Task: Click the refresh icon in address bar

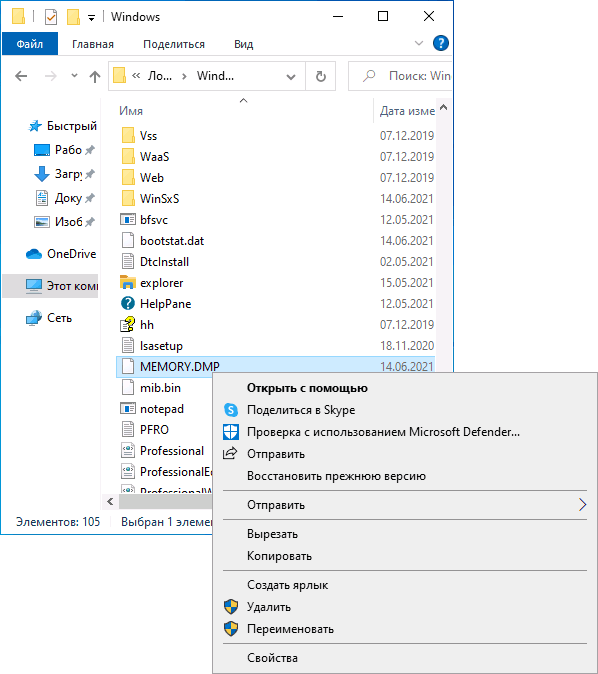Action: (321, 77)
